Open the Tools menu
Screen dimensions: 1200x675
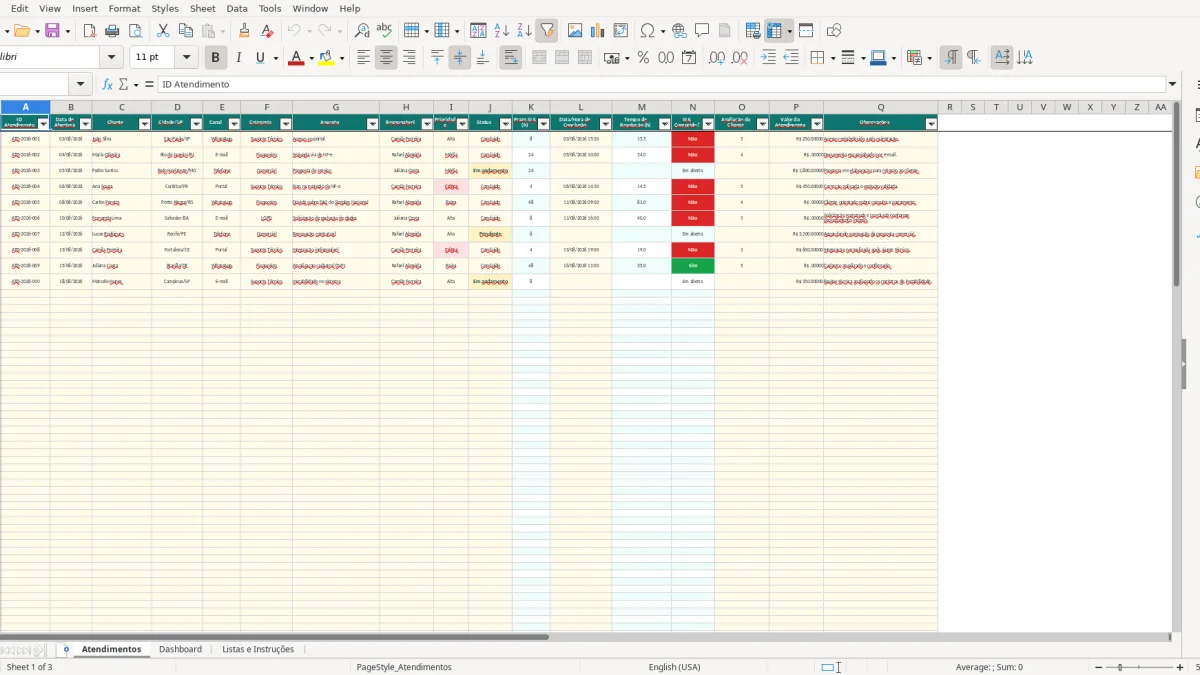[x=270, y=8]
